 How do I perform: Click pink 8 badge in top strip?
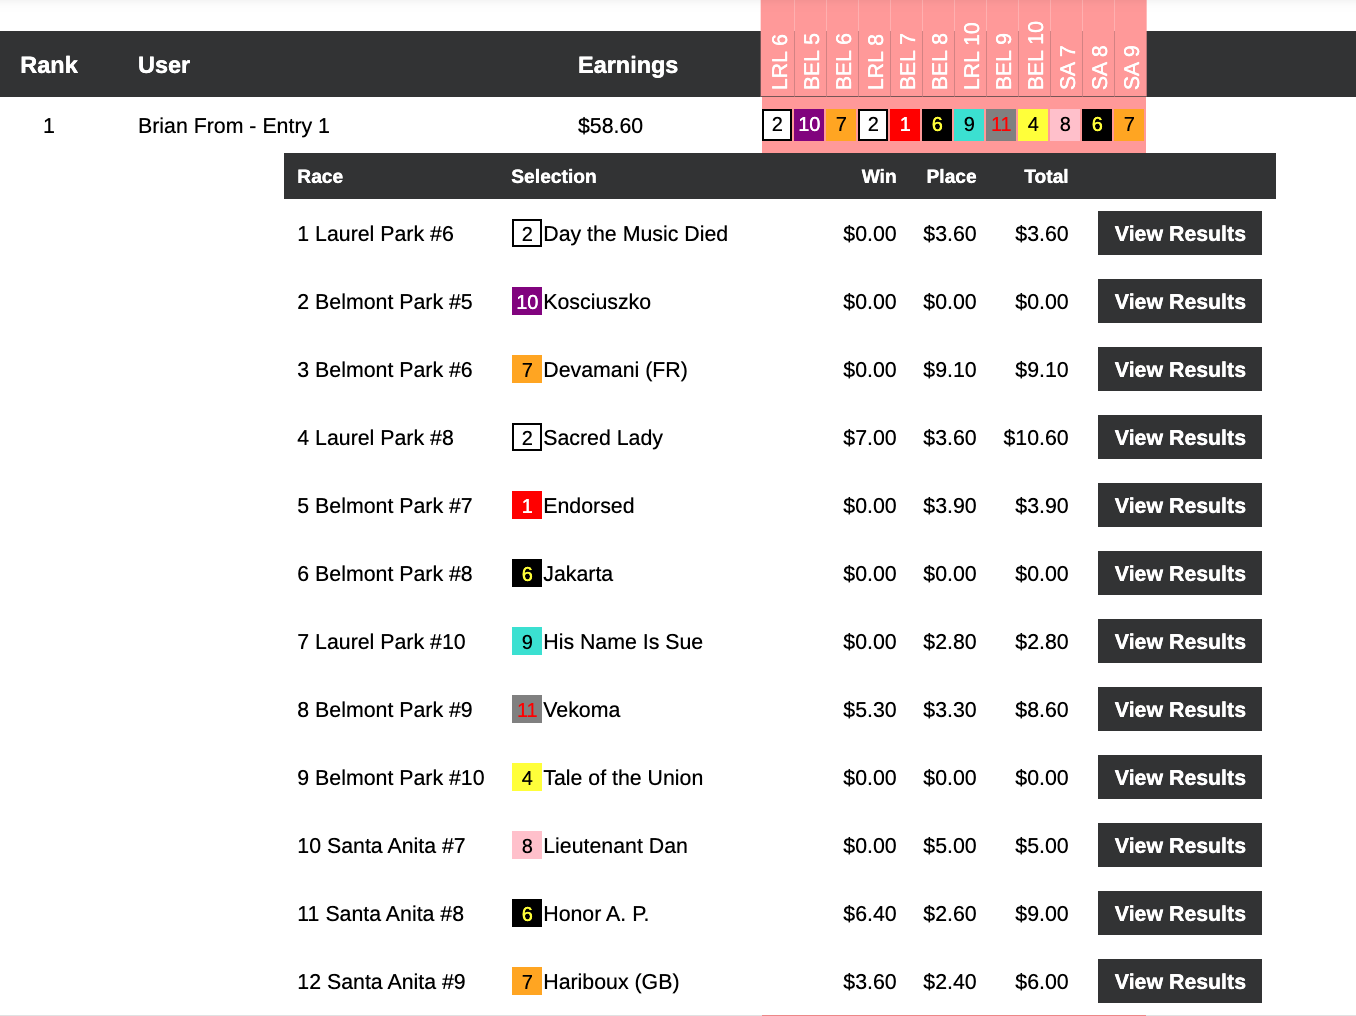coord(1065,125)
